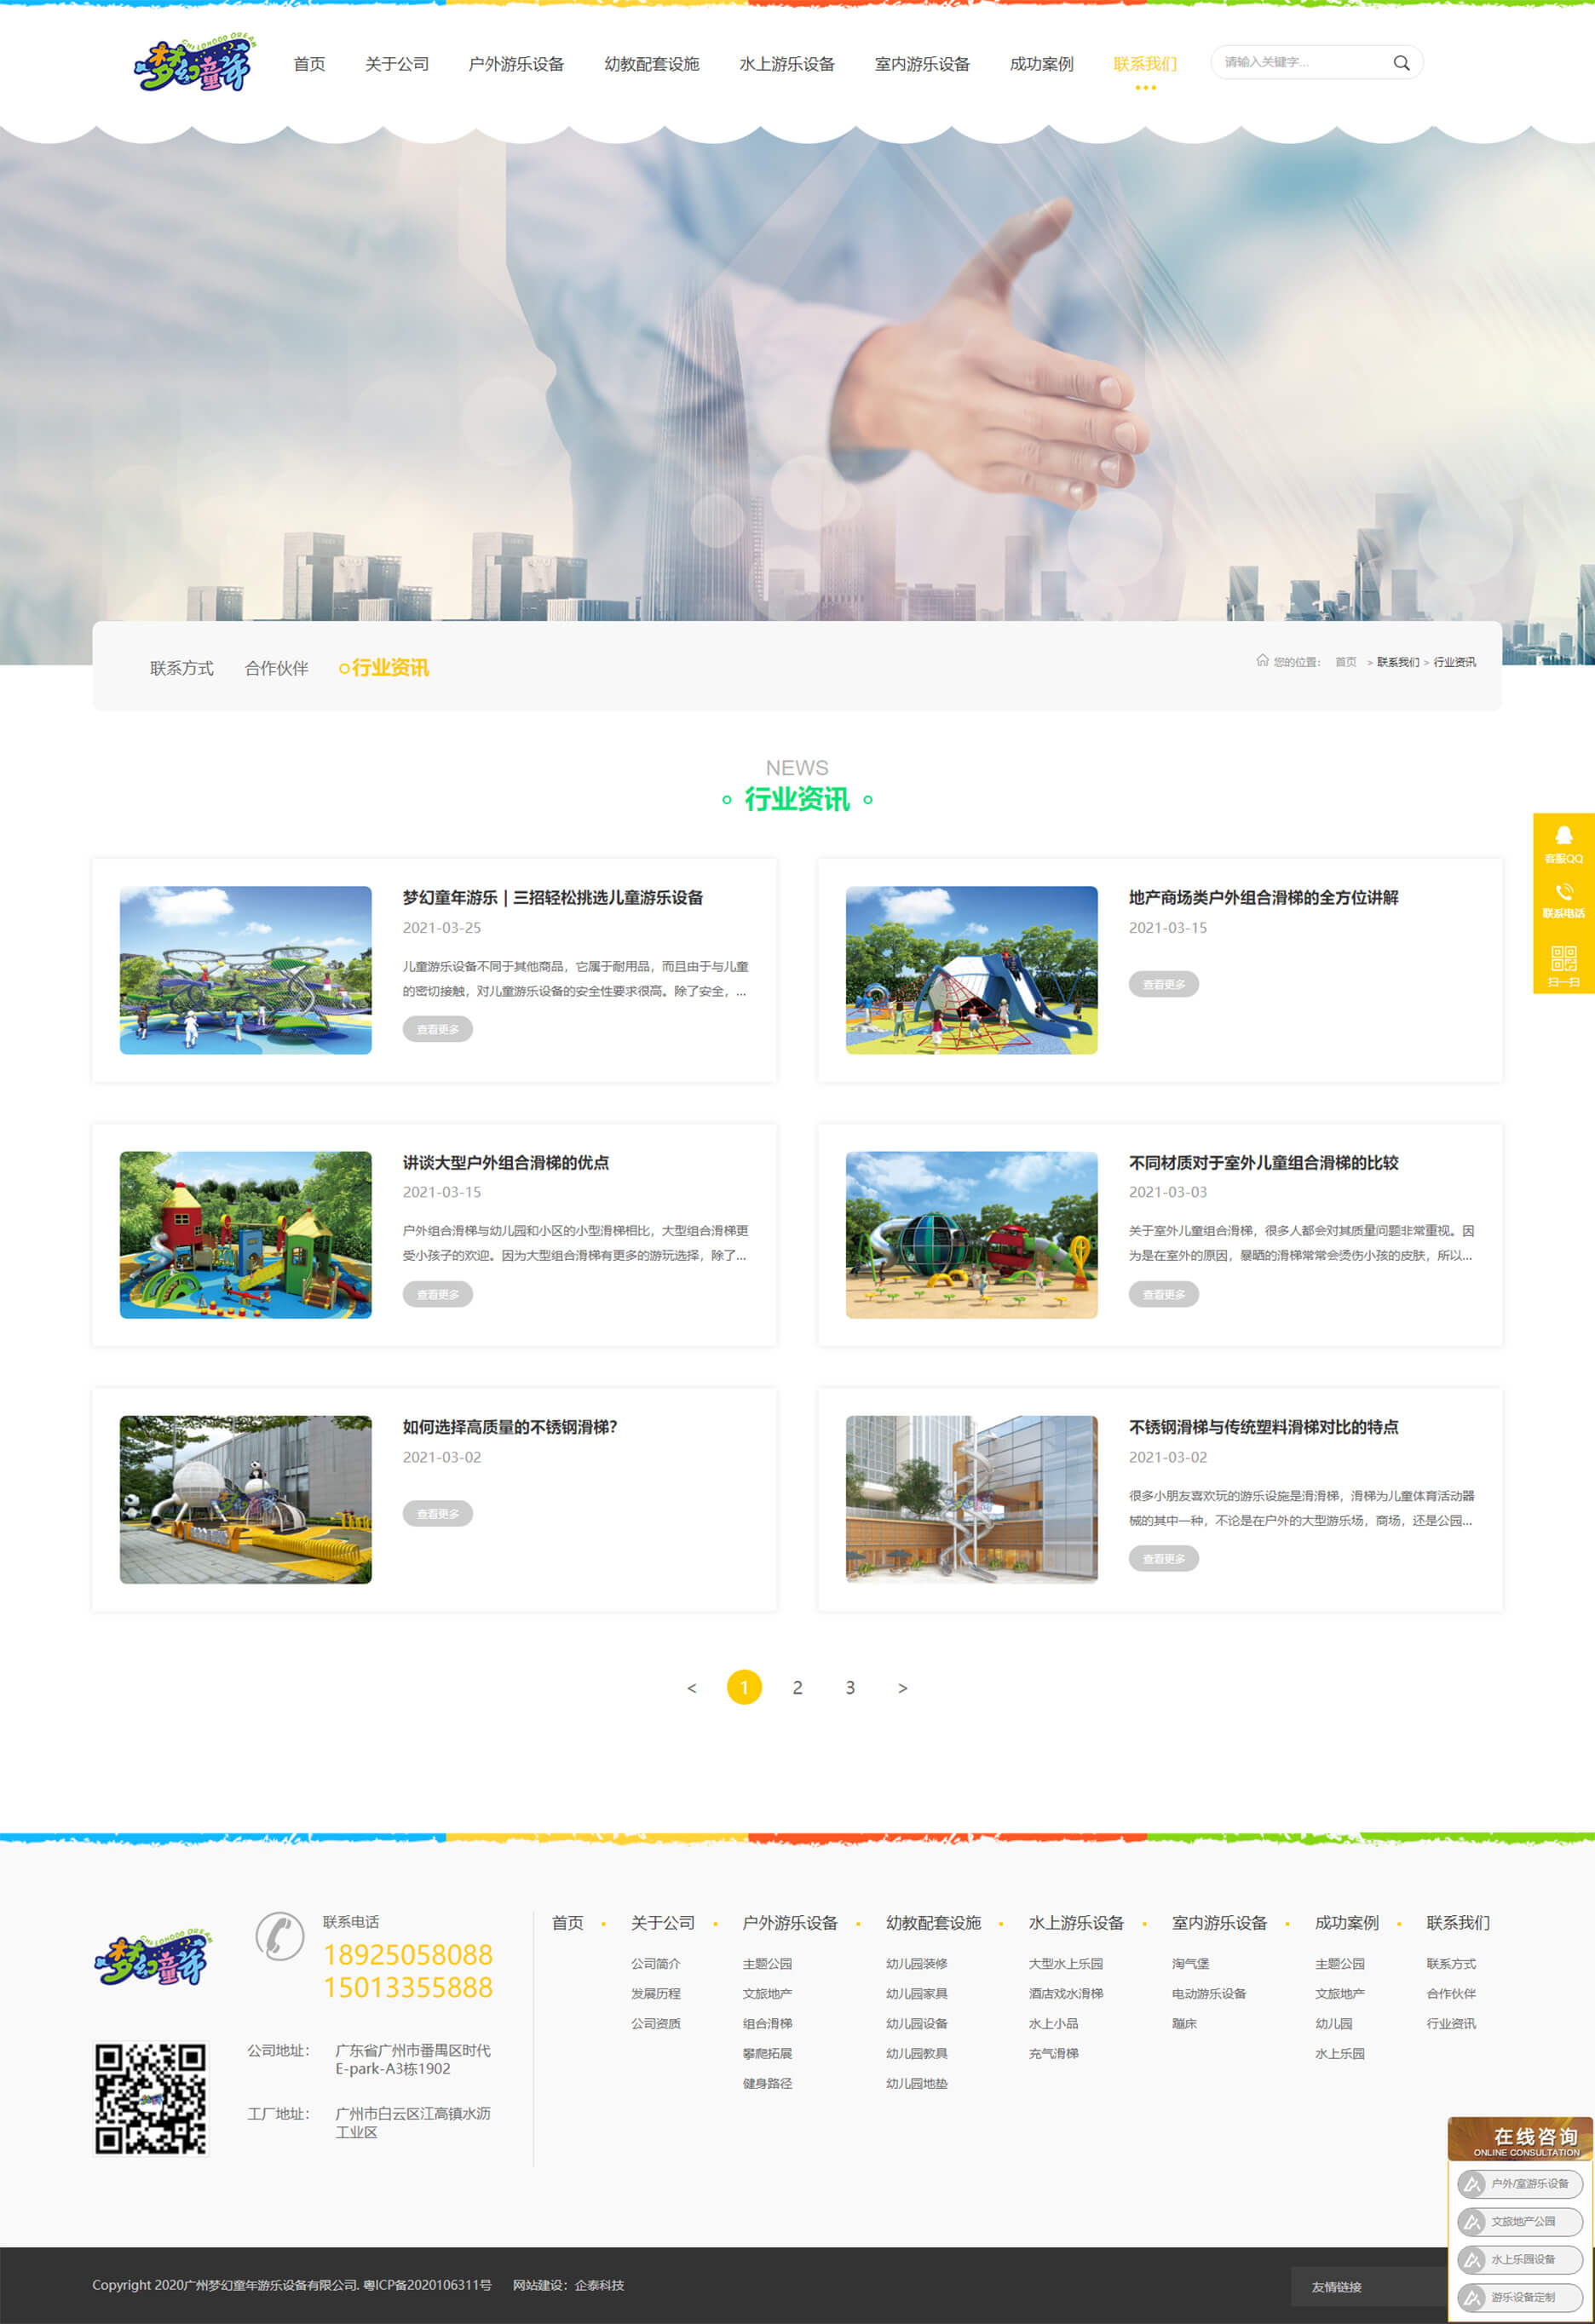Go to next page with > arrow
This screenshot has width=1595, height=2324.
tap(902, 1688)
